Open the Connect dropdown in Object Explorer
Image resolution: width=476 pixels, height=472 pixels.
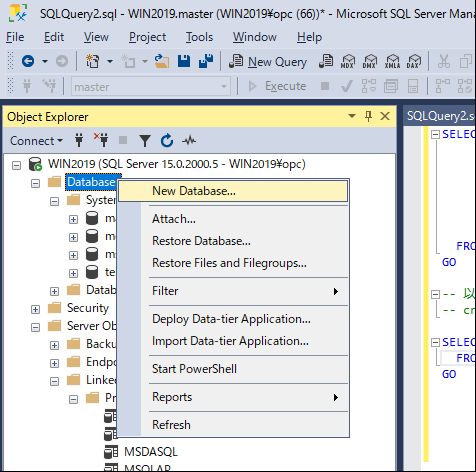(x=36, y=141)
